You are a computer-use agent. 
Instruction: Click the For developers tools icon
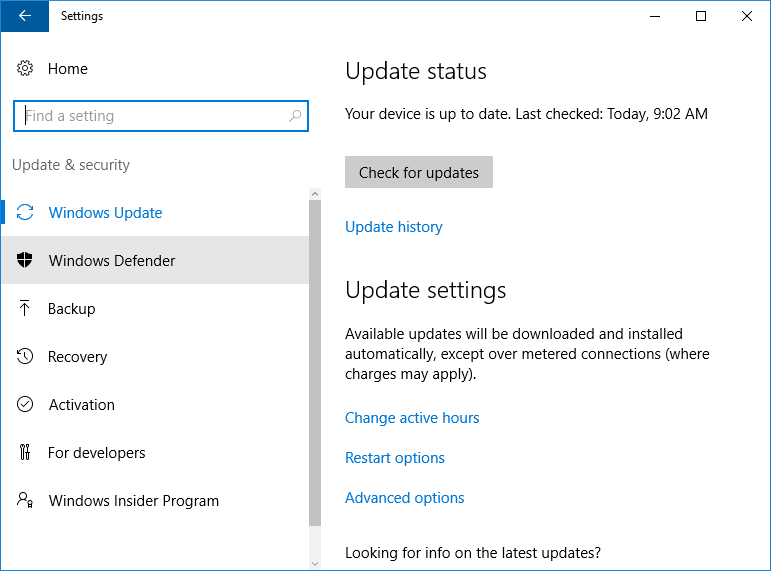(25, 452)
